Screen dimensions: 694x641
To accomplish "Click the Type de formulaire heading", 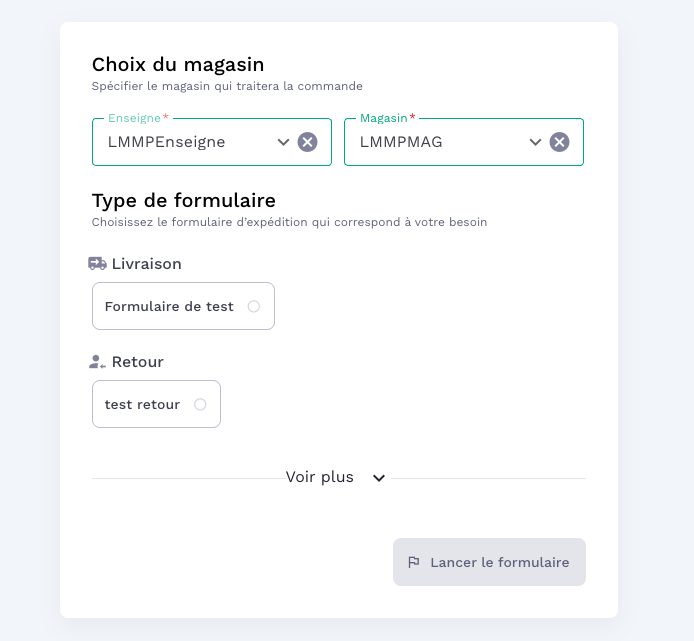I will [x=184, y=201].
